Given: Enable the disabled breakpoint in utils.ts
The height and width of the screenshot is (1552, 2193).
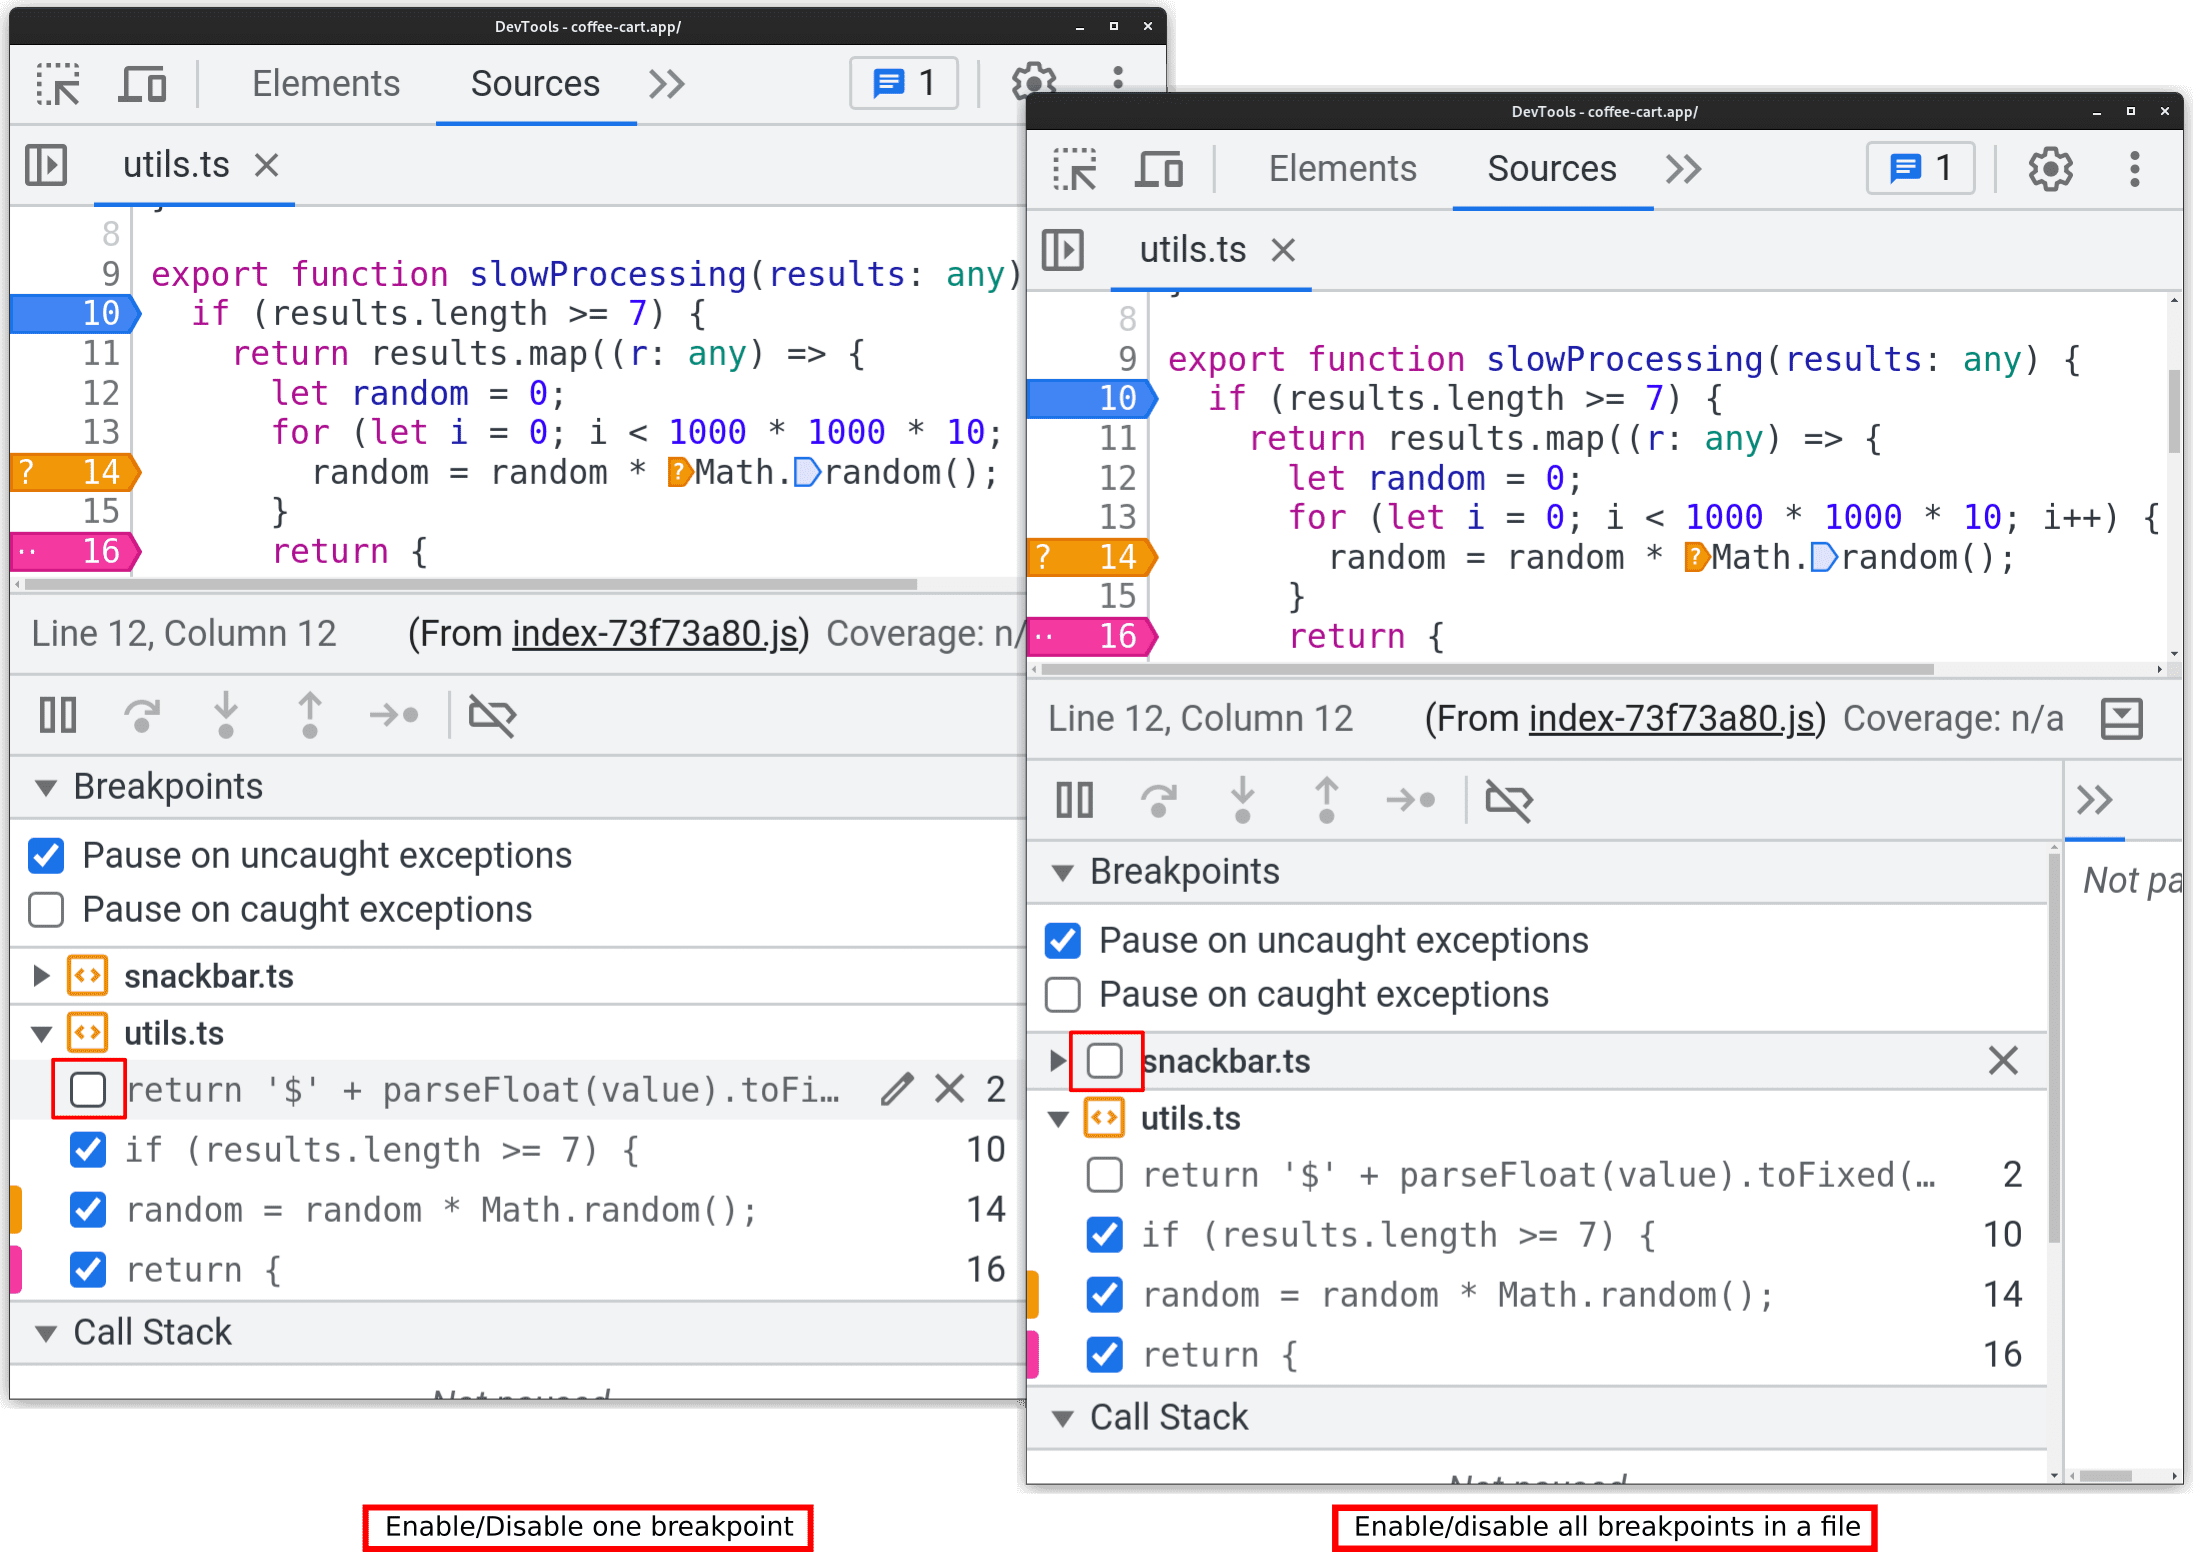Looking at the screenshot, I should point(89,1090).
